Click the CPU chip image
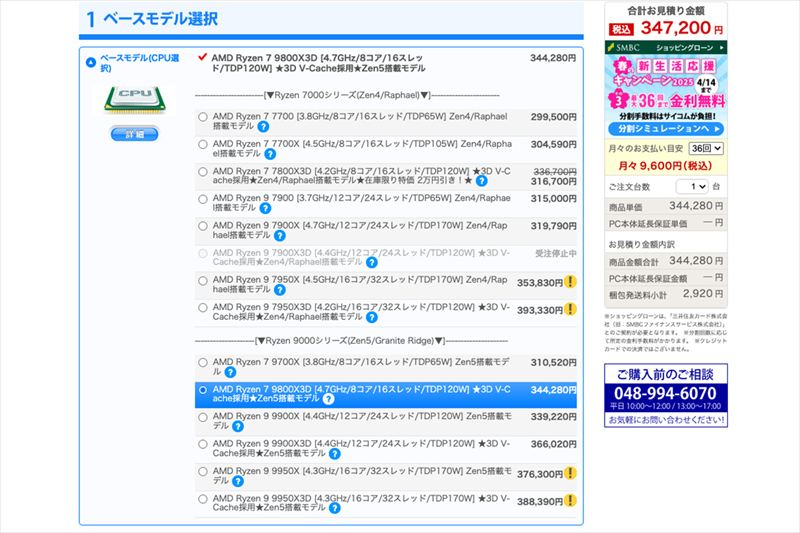800x533 pixels. coord(135,99)
